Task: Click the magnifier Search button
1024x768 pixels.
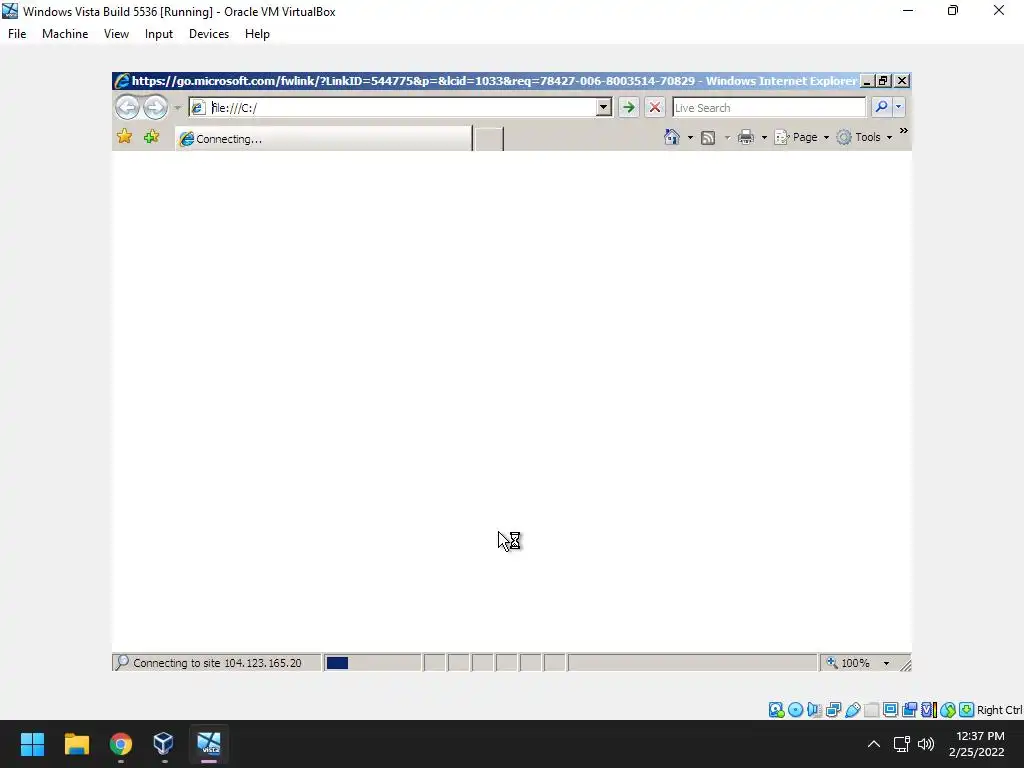Action: [x=881, y=106]
